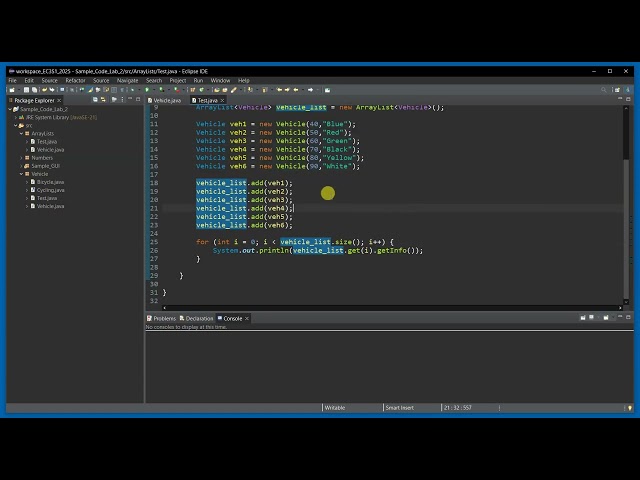Open the Window menu
The image size is (640, 480).
pyautogui.click(x=220, y=81)
